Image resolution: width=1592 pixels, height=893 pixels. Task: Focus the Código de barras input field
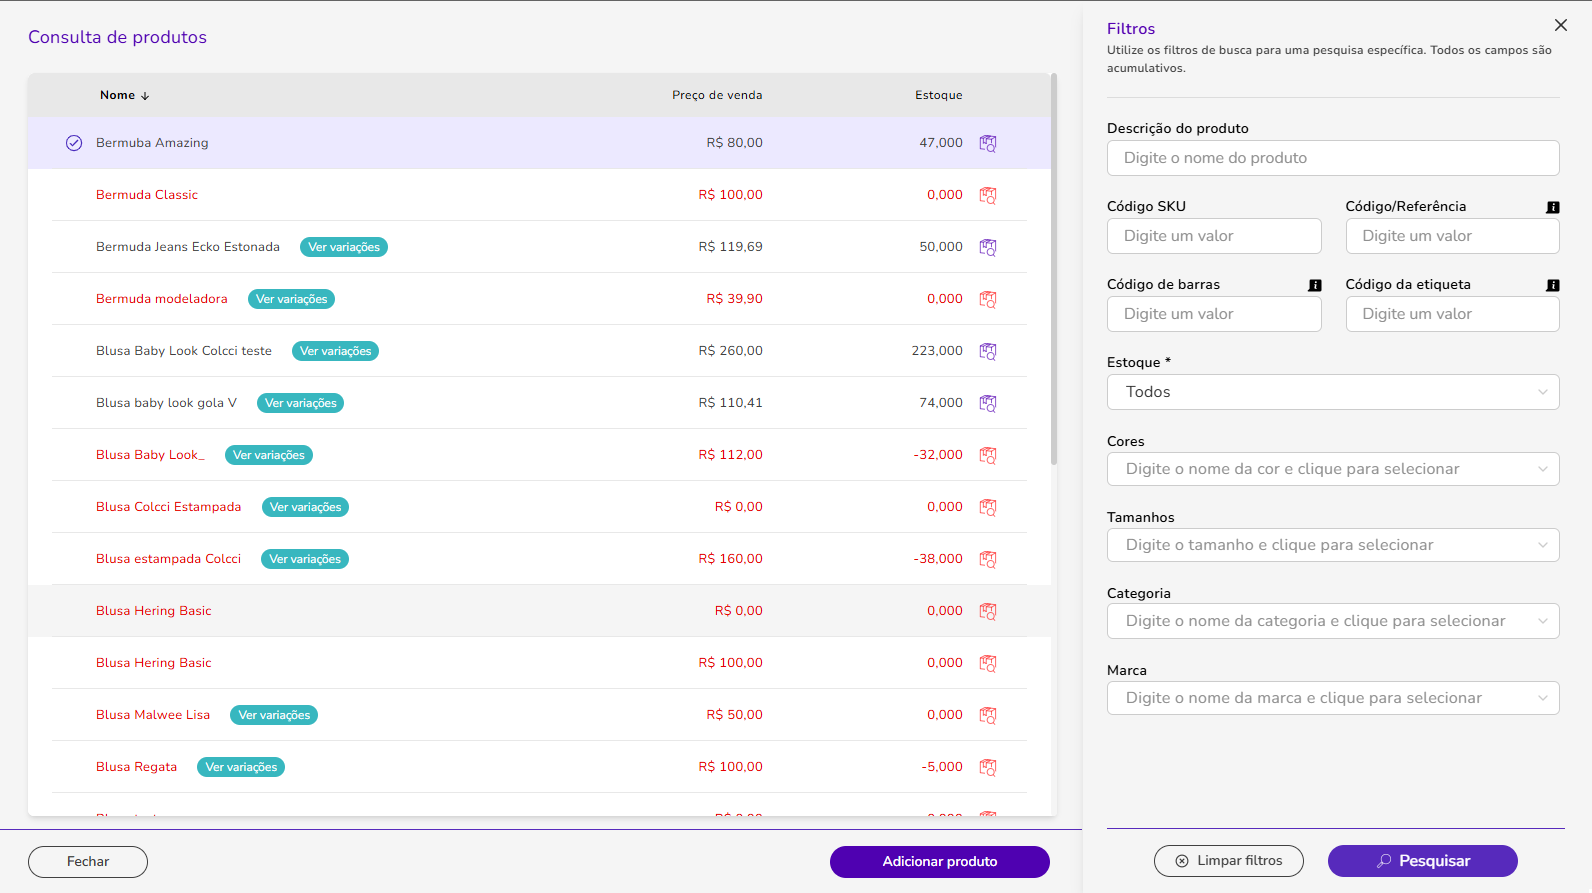point(1214,314)
